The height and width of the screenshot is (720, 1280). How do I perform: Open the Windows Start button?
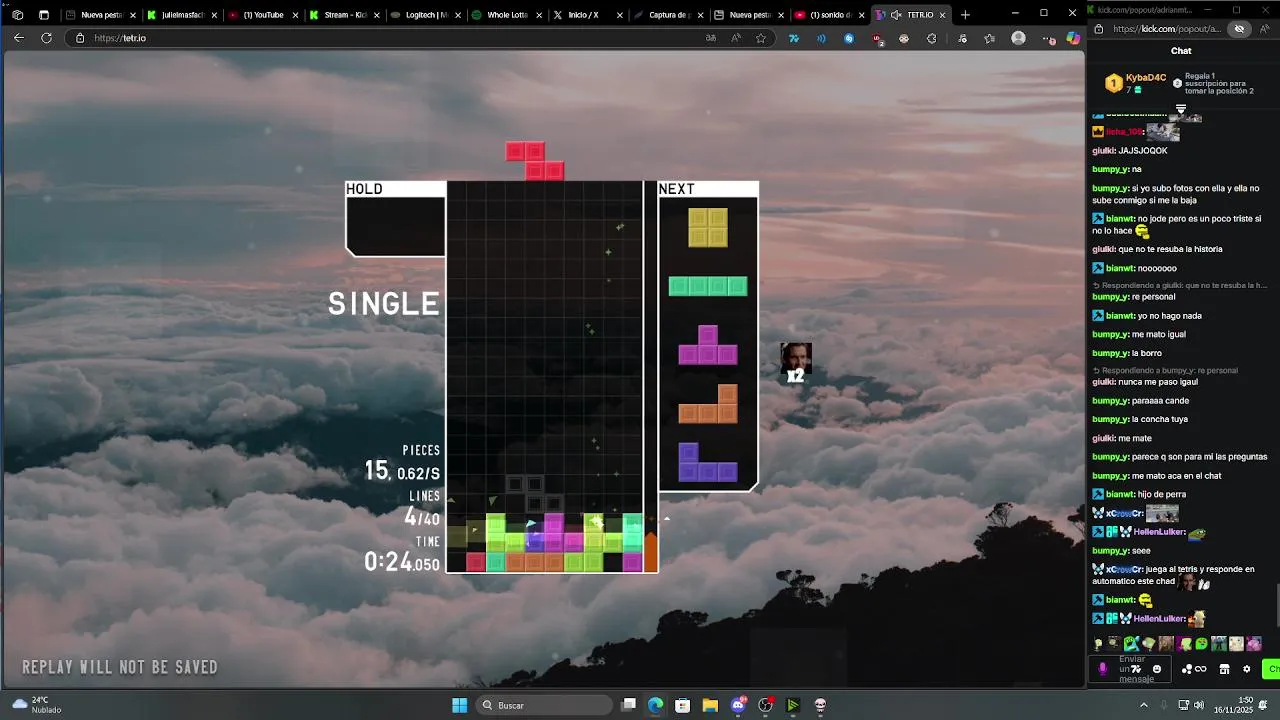pyautogui.click(x=459, y=705)
